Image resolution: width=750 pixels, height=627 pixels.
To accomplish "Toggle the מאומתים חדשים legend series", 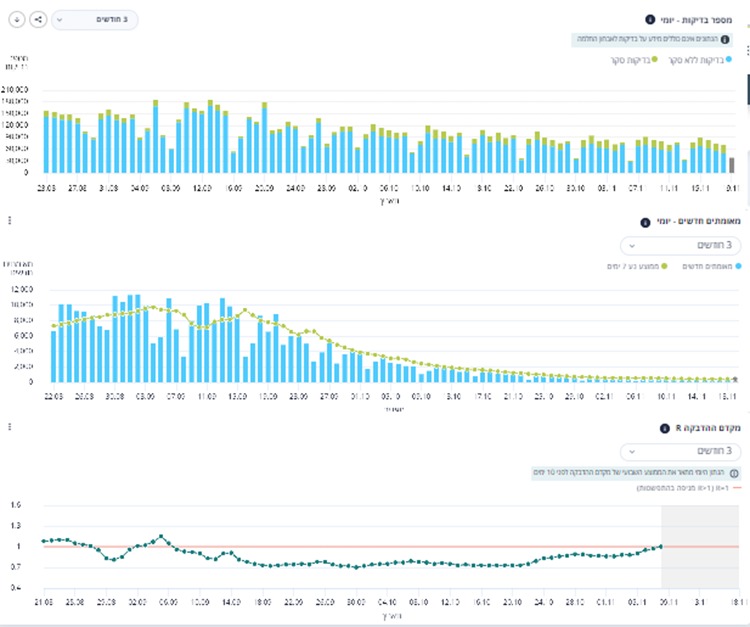I will (711, 266).
